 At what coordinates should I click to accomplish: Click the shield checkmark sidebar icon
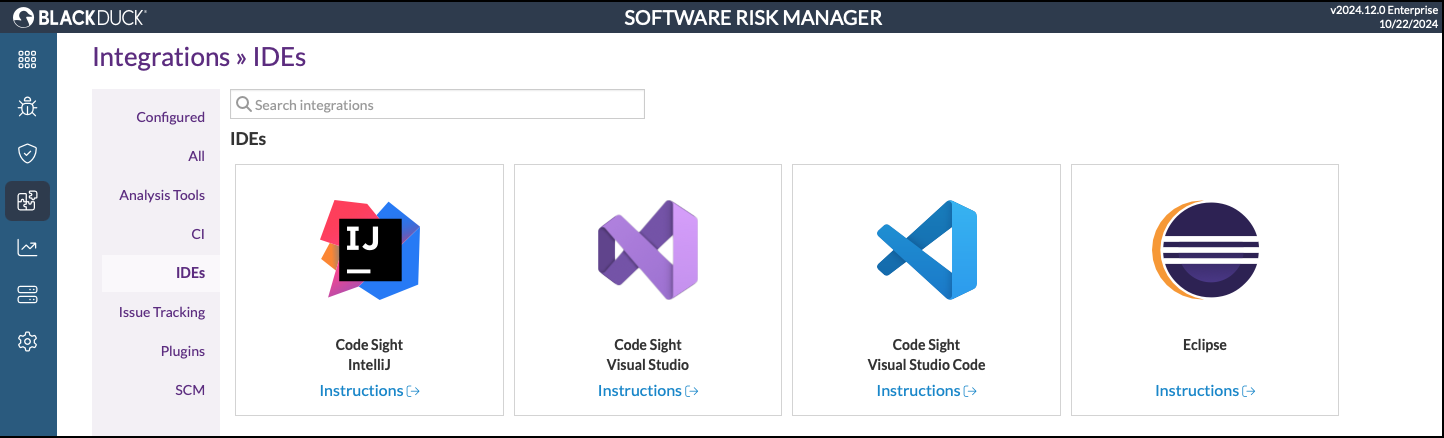tap(28, 153)
